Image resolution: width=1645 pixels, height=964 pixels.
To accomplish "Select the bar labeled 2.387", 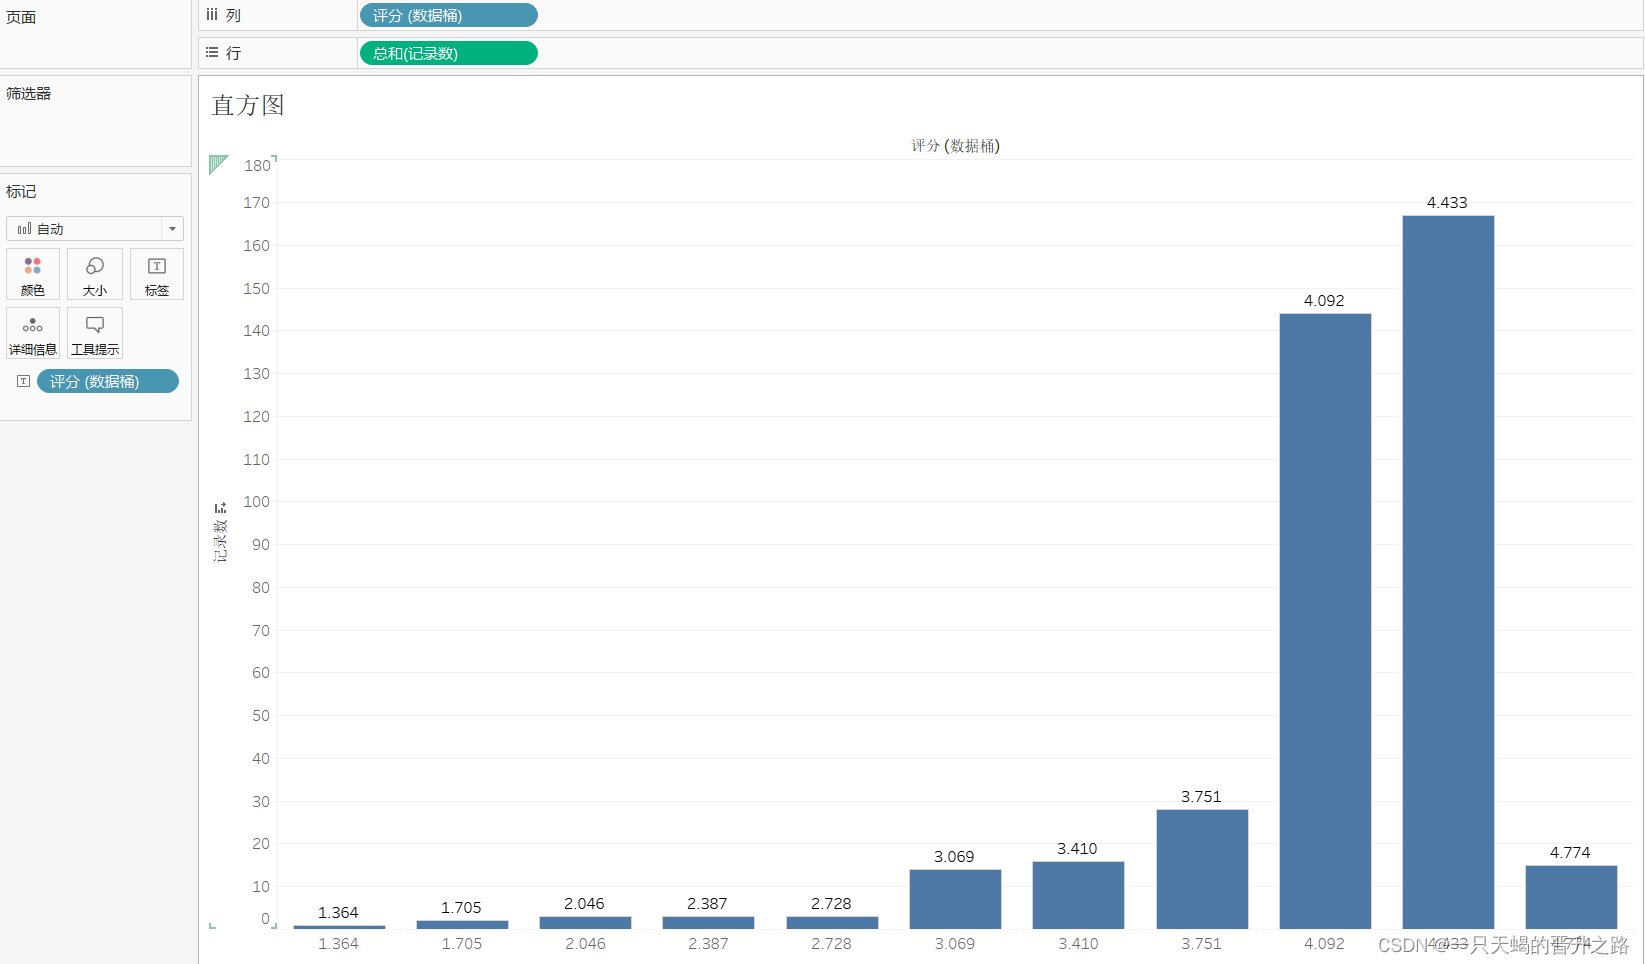I will point(708,923).
